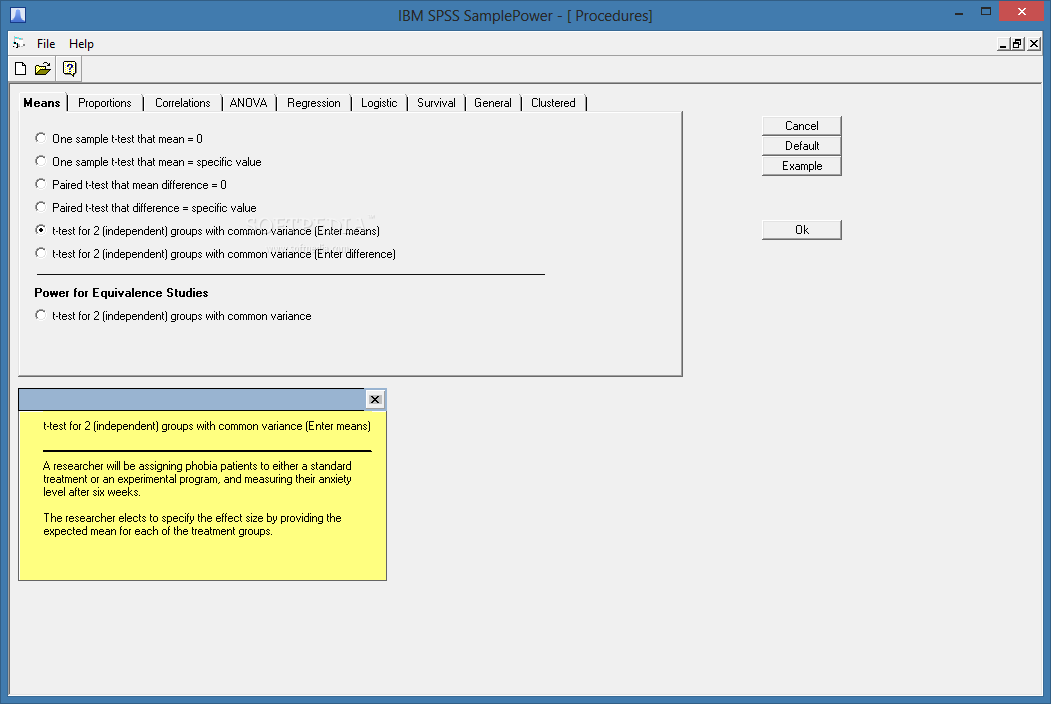The height and width of the screenshot is (704, 1051).
Task: Switch to the Correlations tab
Action: click(x=182, y=103)
